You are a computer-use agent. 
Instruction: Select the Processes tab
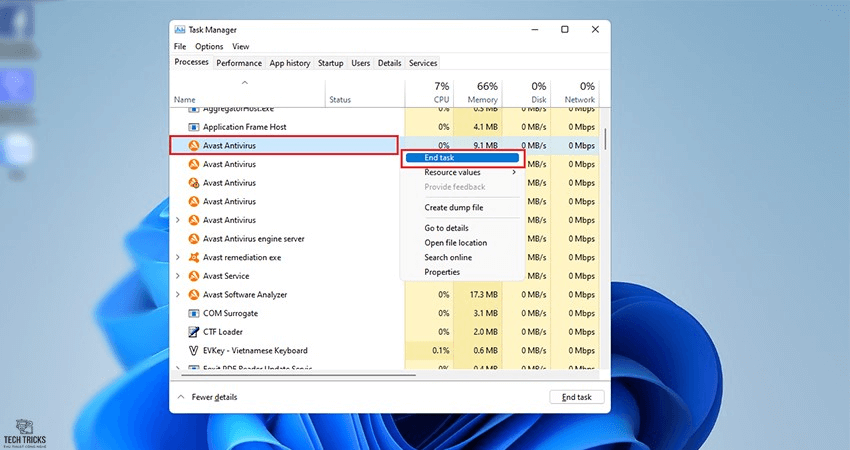[191, 62]
